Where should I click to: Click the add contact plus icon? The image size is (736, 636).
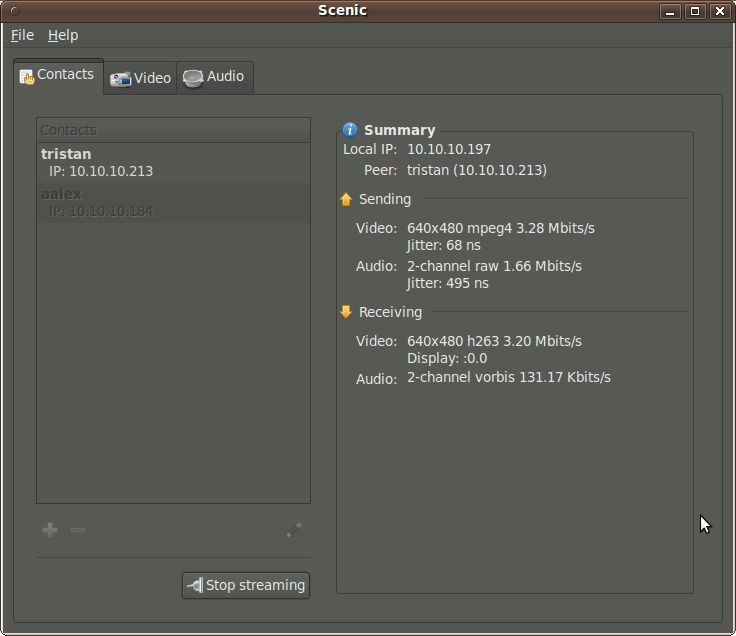click(50, 530)
